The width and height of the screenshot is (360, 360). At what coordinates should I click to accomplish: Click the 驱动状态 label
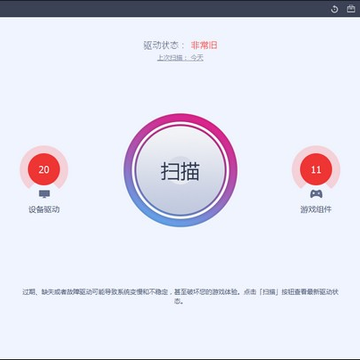click(x=164, y=45)
